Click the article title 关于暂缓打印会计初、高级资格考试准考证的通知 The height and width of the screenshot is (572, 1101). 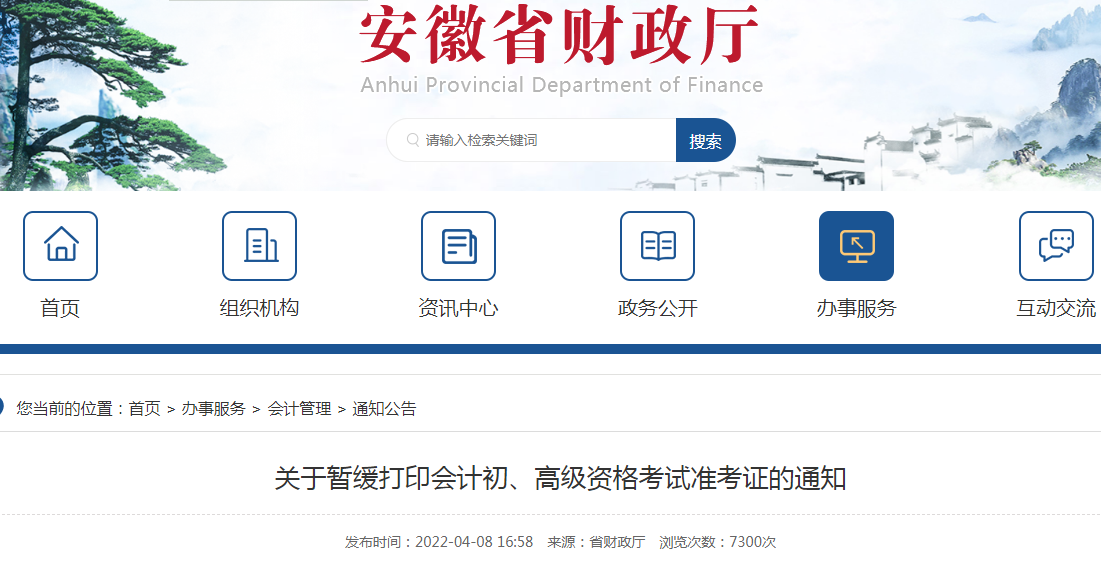pyautogui.click(x=560, y=479)
